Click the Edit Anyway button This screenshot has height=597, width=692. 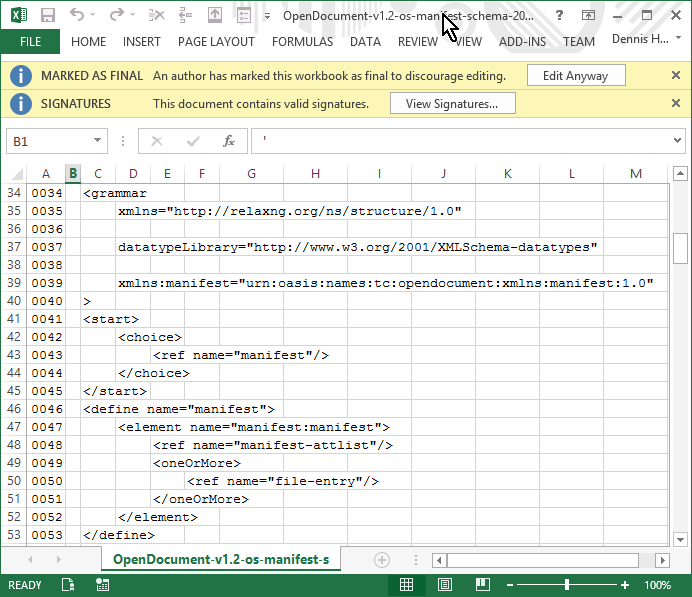pos(575,76)
